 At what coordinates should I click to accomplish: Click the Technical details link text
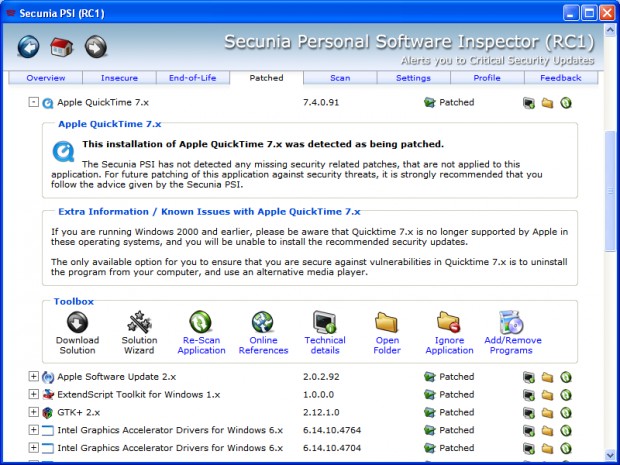pos(325,345)
